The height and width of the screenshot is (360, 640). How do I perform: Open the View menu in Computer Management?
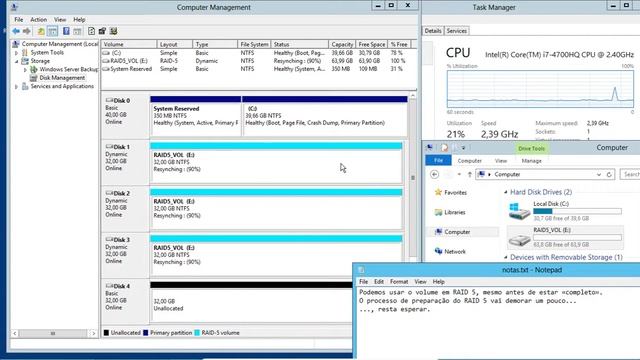pos(60,20)
